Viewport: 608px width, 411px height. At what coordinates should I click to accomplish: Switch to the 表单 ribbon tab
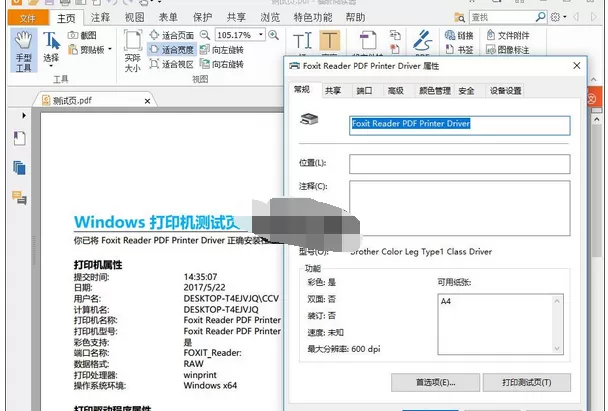tap(168, 17)
